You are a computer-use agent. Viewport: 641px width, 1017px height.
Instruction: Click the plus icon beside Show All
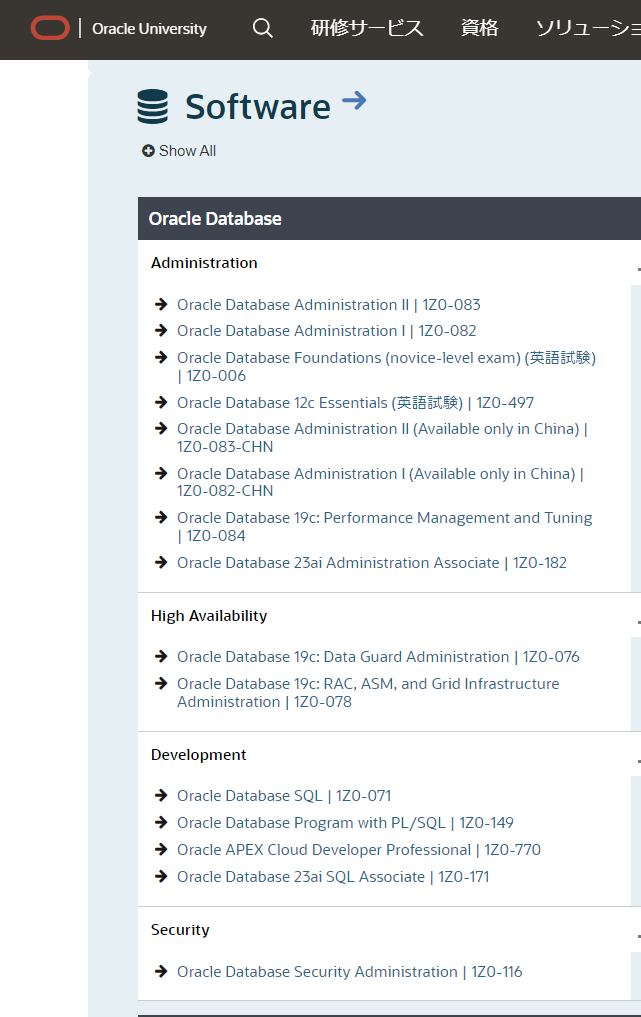[148, 151]
